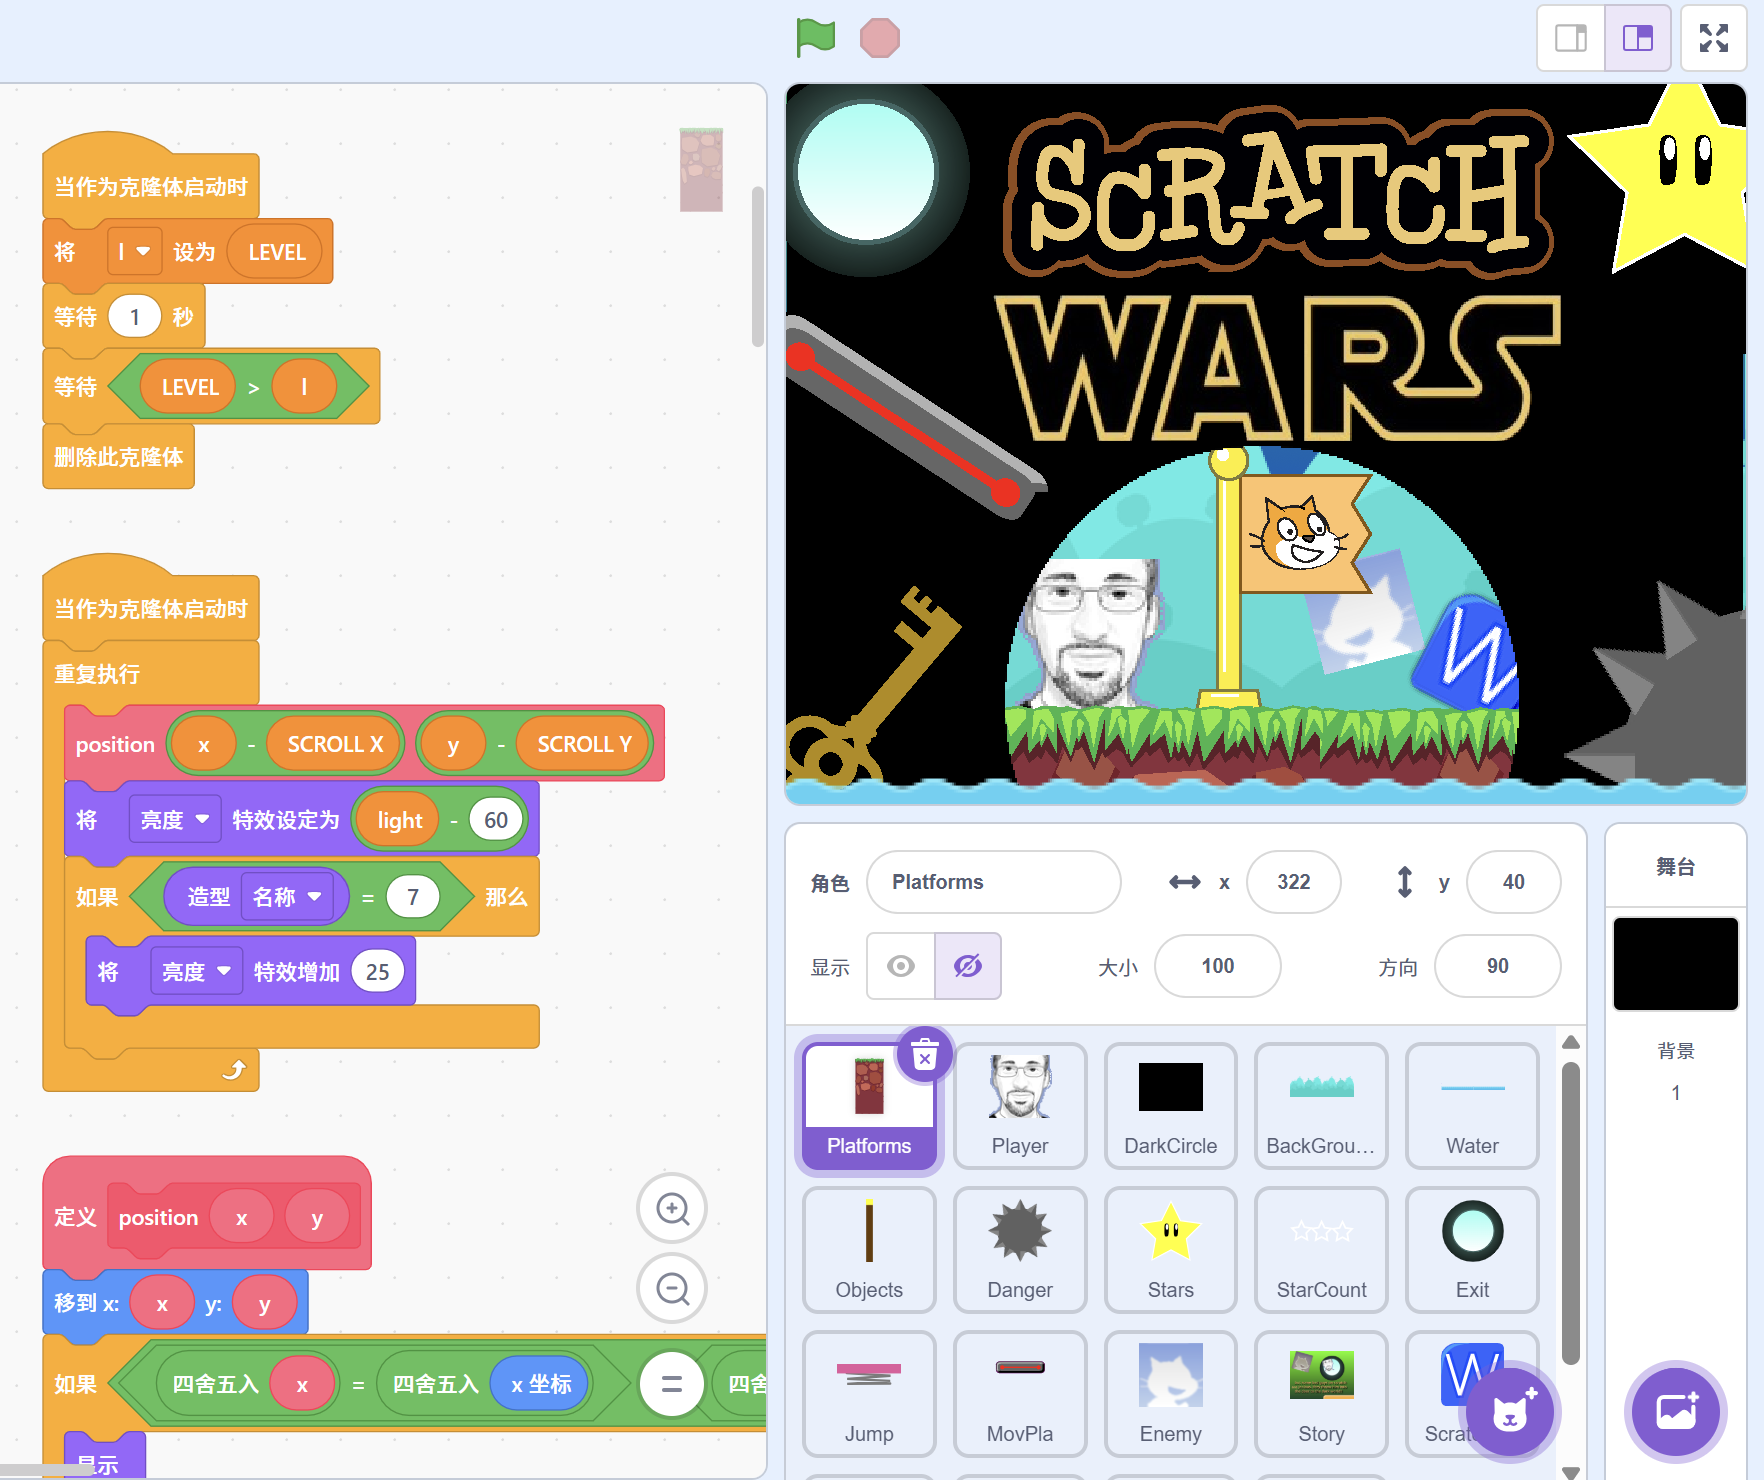Edit the value 60 in light subtraction
Viewport: 1764px width, 1480px height.
(x=496, y=820)
